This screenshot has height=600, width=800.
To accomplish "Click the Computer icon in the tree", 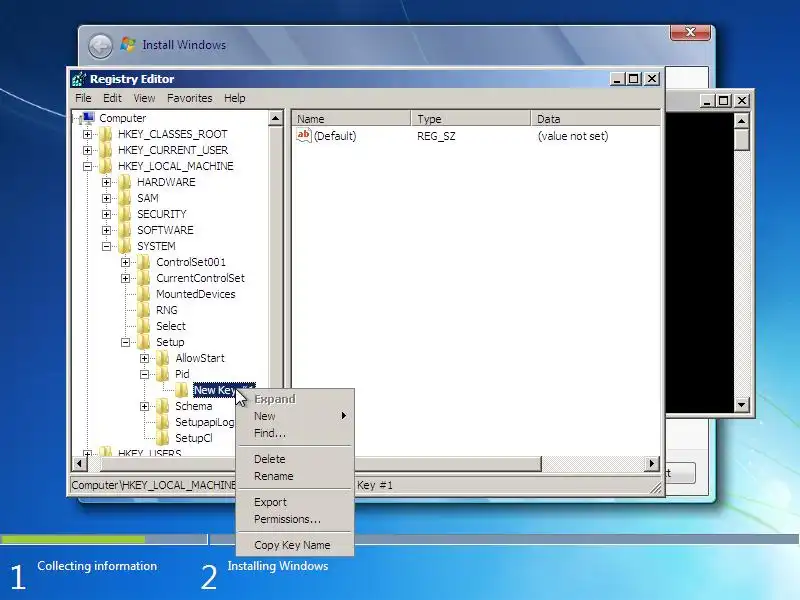I will click(88, 118).
